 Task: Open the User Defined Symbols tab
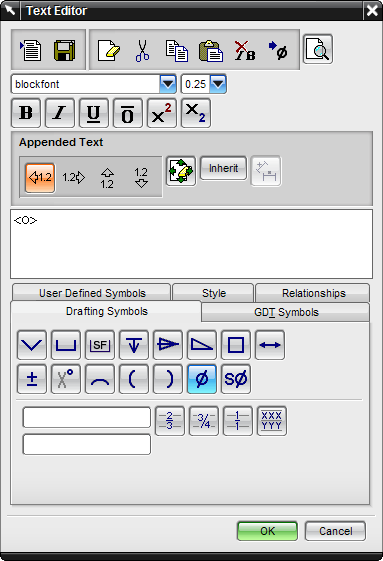click(92, 293)
